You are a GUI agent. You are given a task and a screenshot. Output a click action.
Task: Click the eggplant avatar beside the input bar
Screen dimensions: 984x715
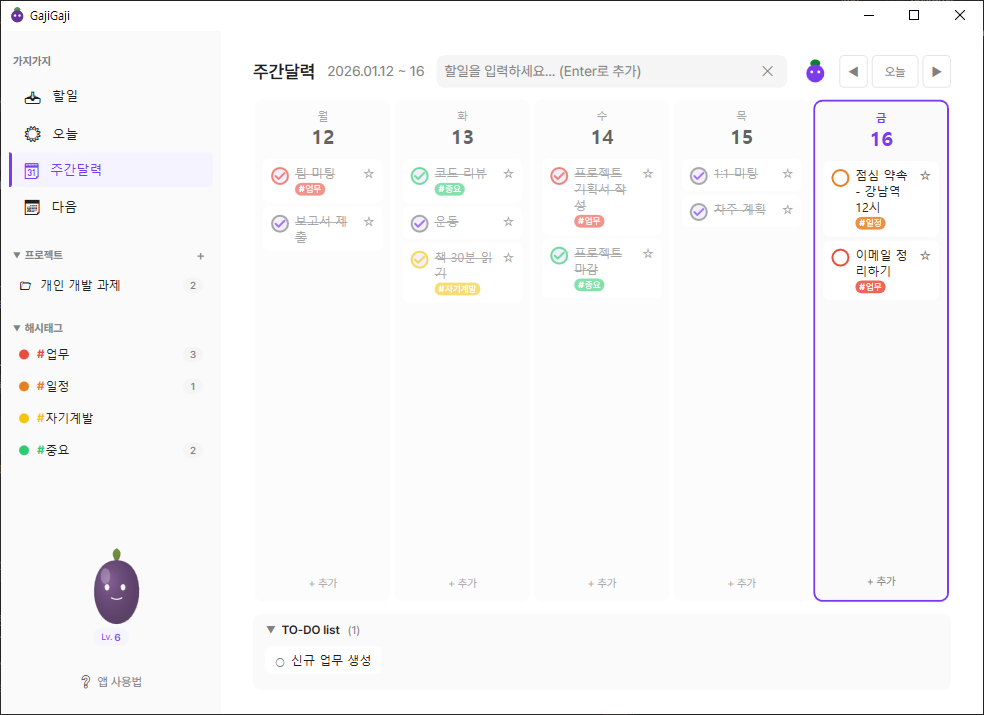coord(815,70)
